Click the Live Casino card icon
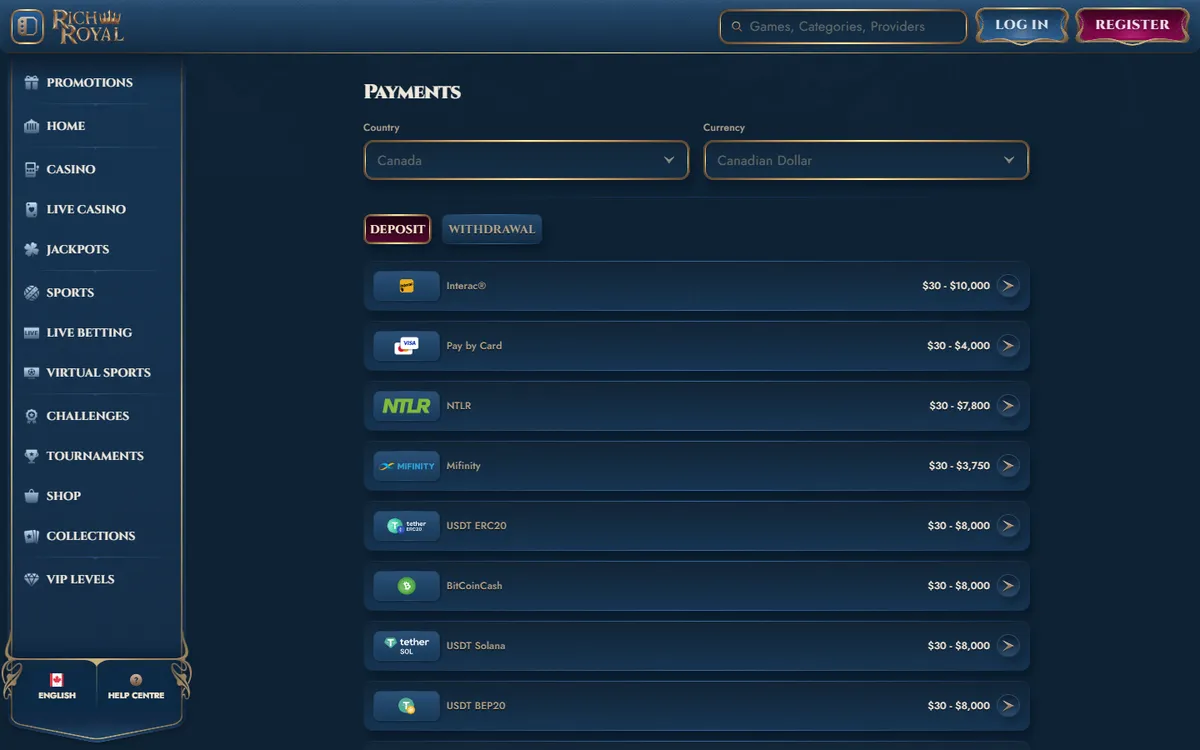 pos(31,209)
